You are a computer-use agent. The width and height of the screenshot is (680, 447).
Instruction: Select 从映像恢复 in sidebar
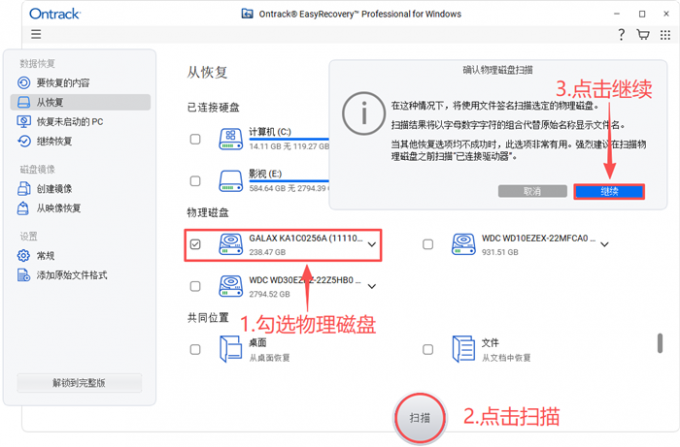[x=81, y=208]
